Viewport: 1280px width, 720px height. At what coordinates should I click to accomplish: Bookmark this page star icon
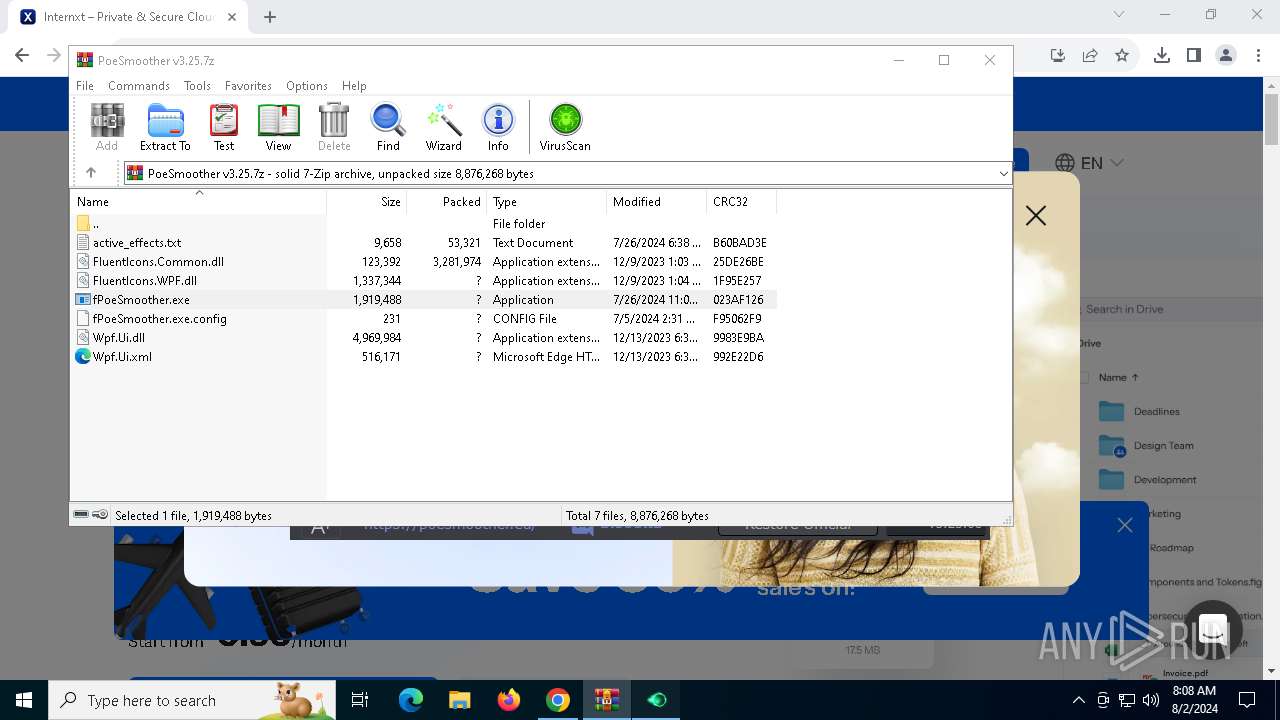tap(1122, 56)
